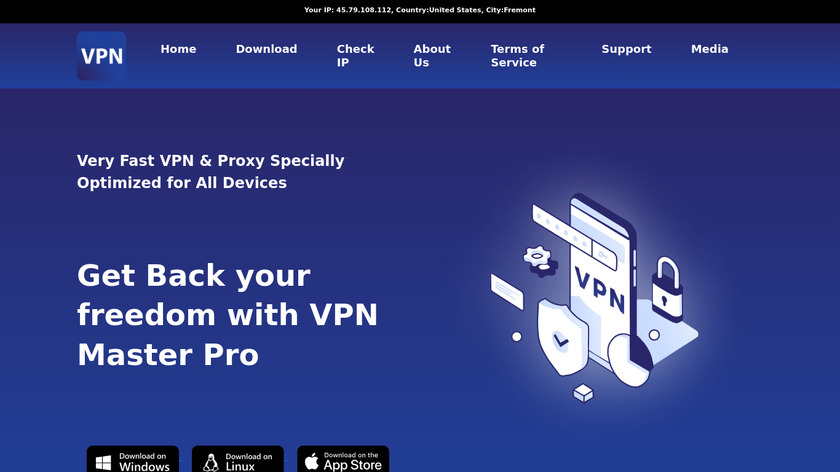
Task: Go to the Support page
Action: pyautogui.click(x=626, y=49)
